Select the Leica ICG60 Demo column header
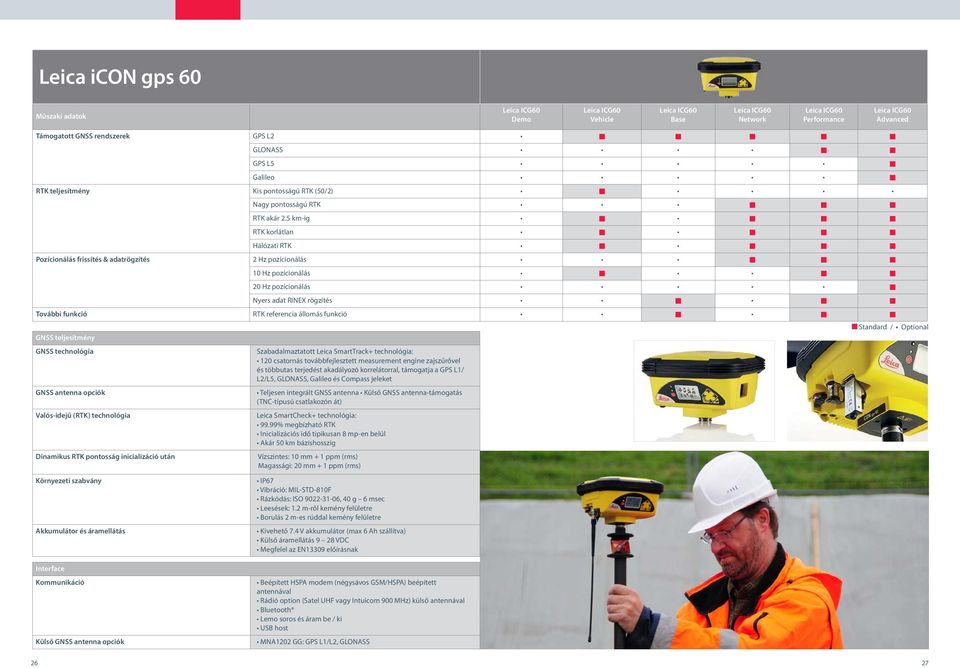Viewport: 960px width, 668px height. click(521, 115)
